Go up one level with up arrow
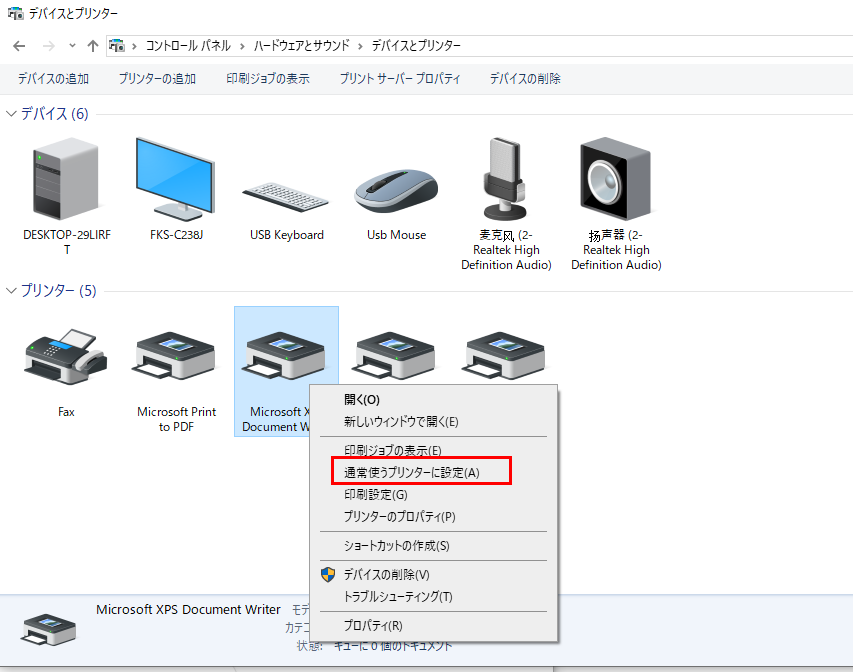The image size is (853, 672). coord(92,46)
